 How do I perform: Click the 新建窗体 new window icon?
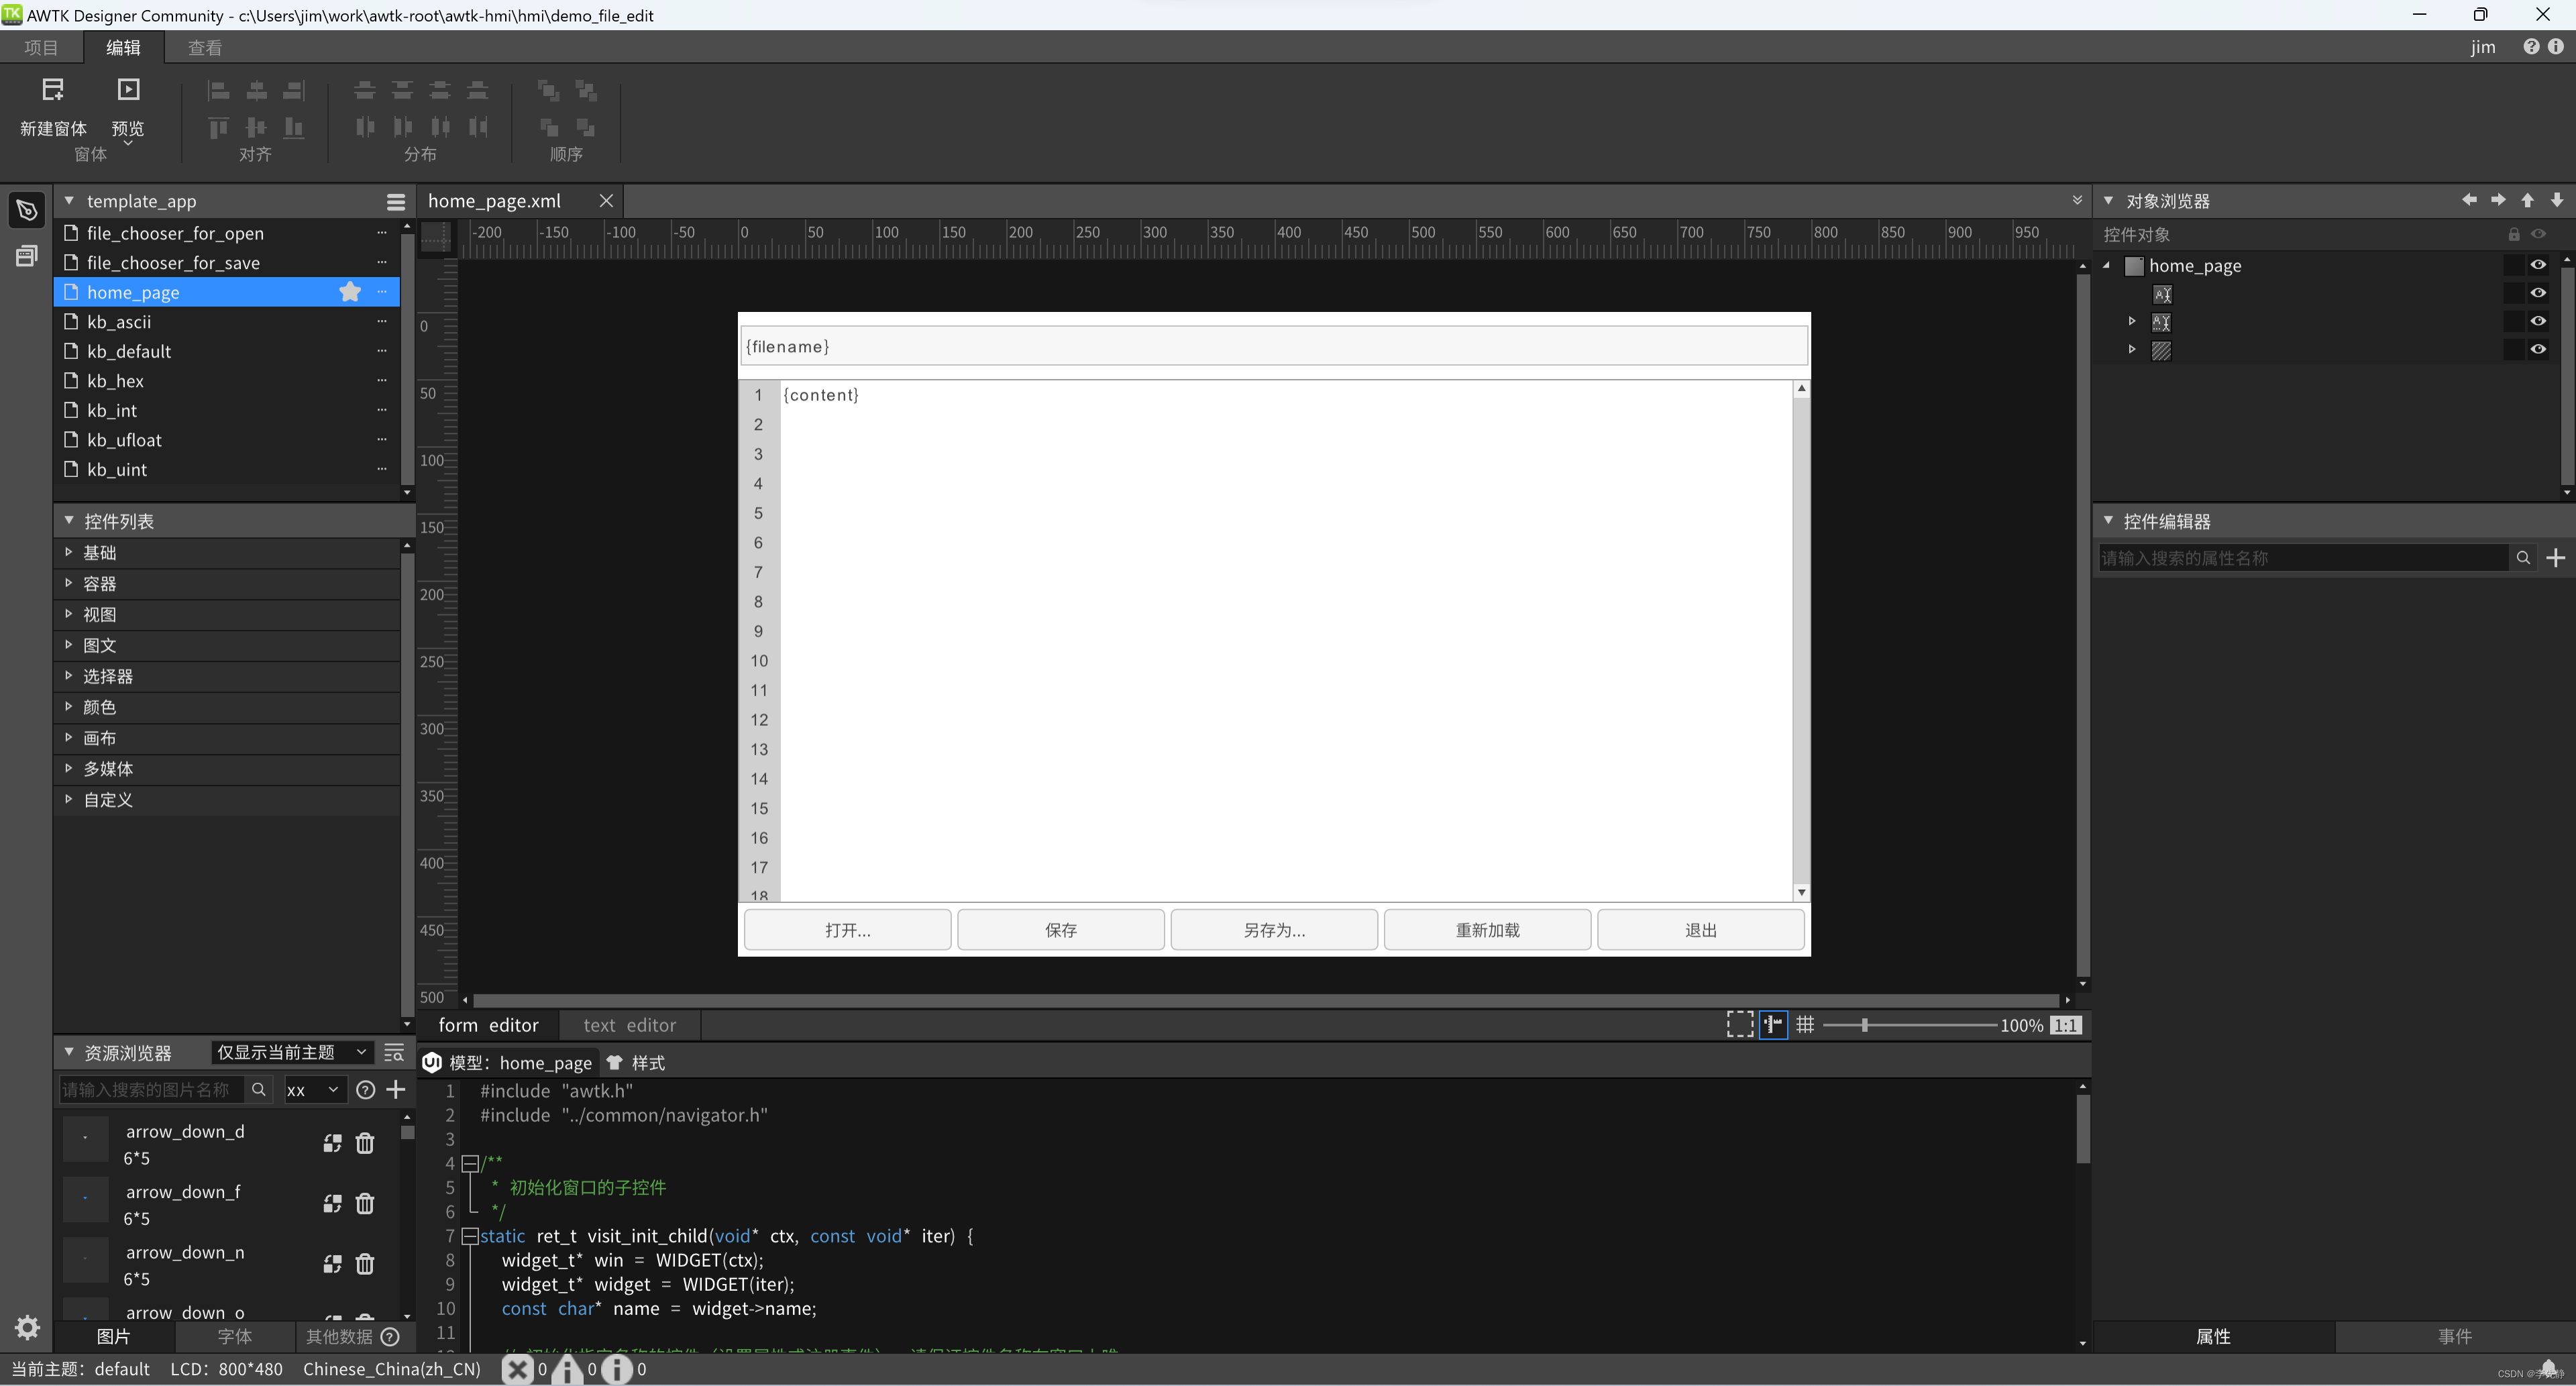[x=53, y=90]
